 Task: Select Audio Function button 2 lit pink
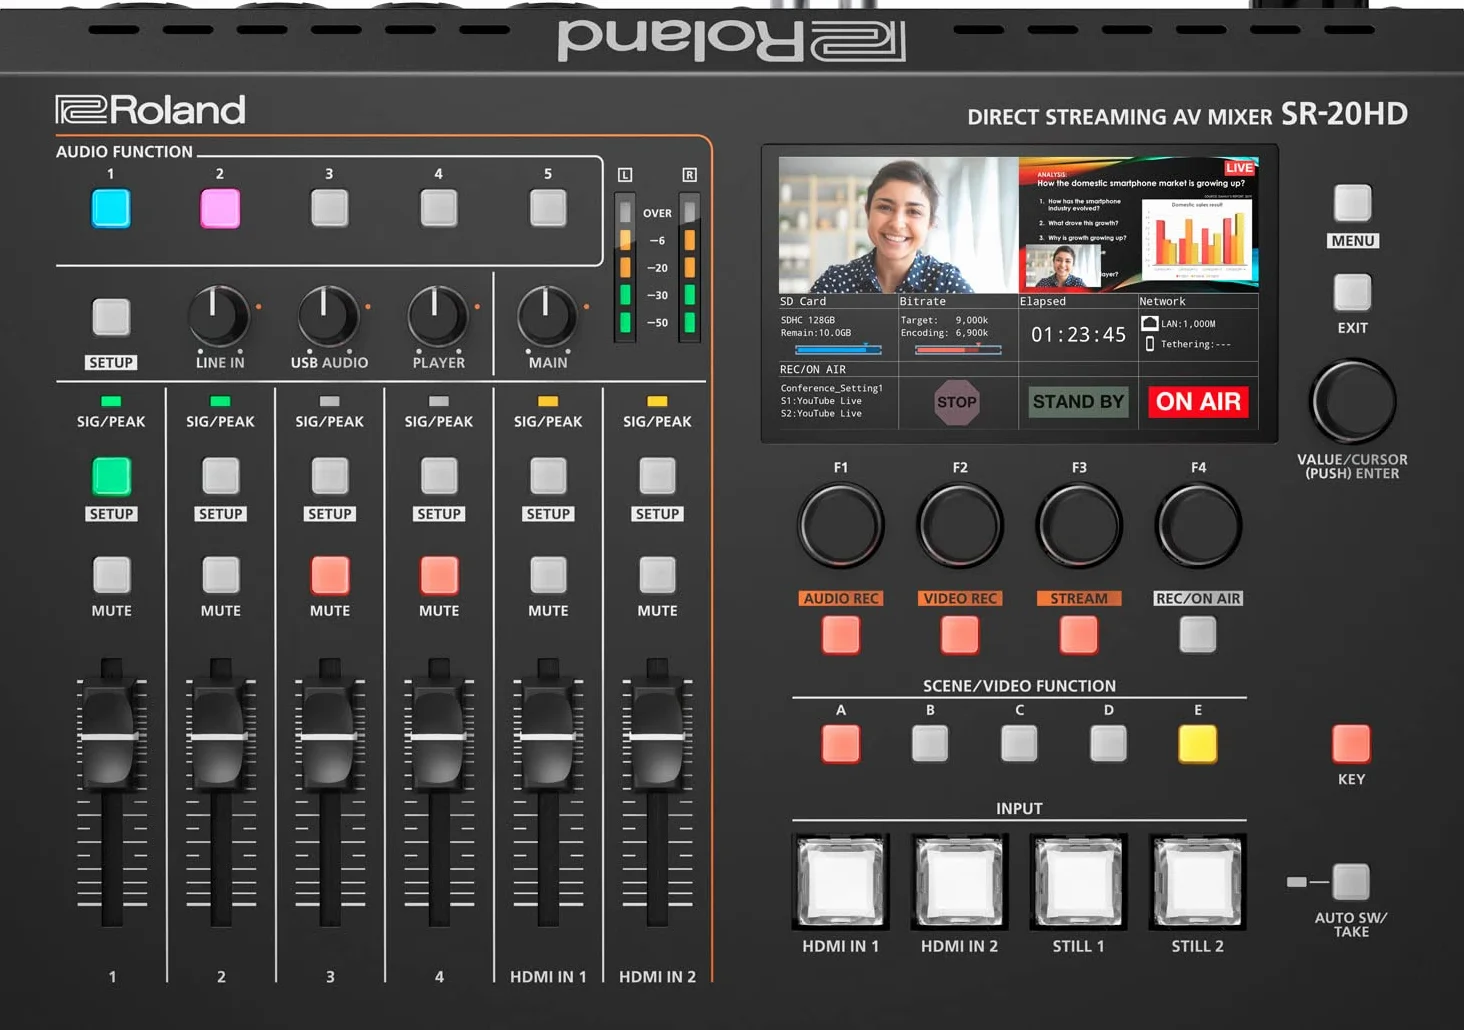pyautogui.click(x=220, y=209)
